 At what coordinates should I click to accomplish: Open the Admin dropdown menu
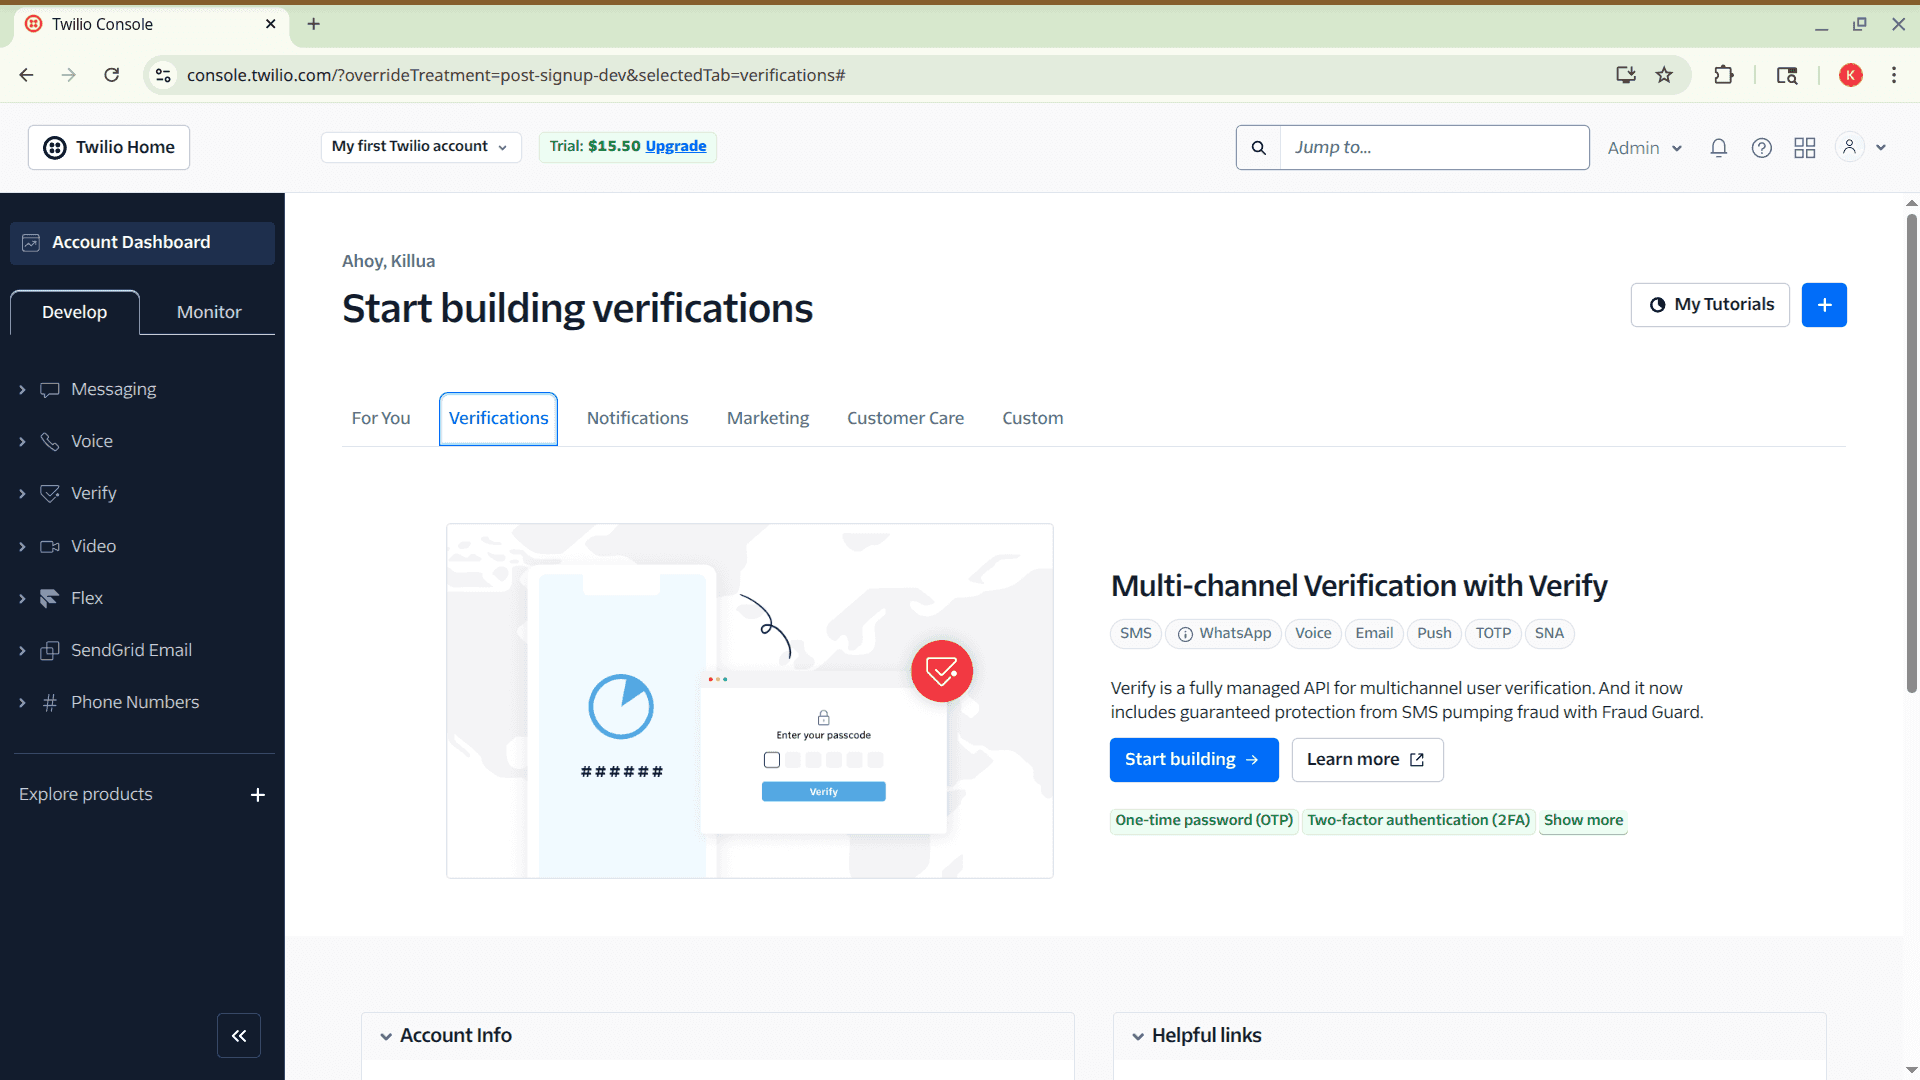[1644, 148]
